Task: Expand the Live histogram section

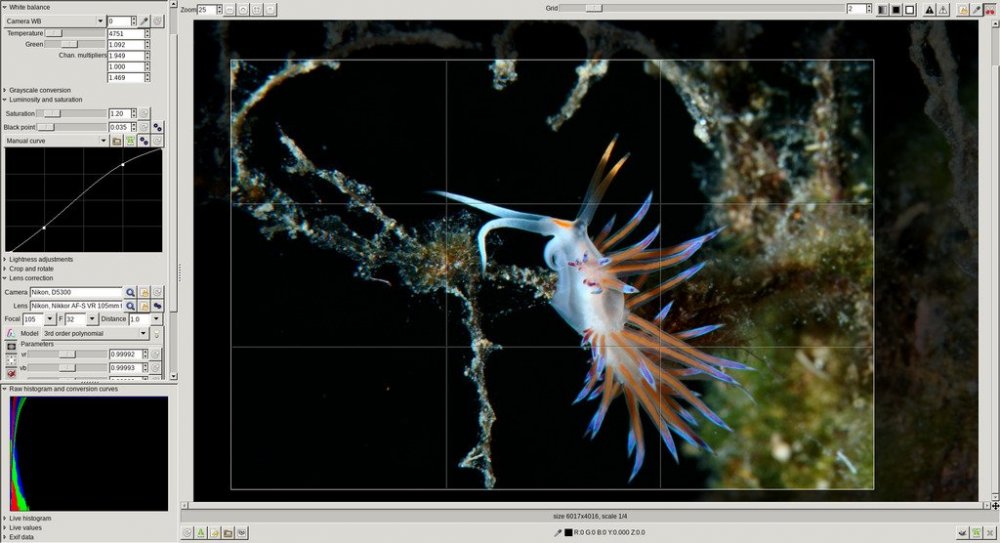Action: (x=4, y=518)
